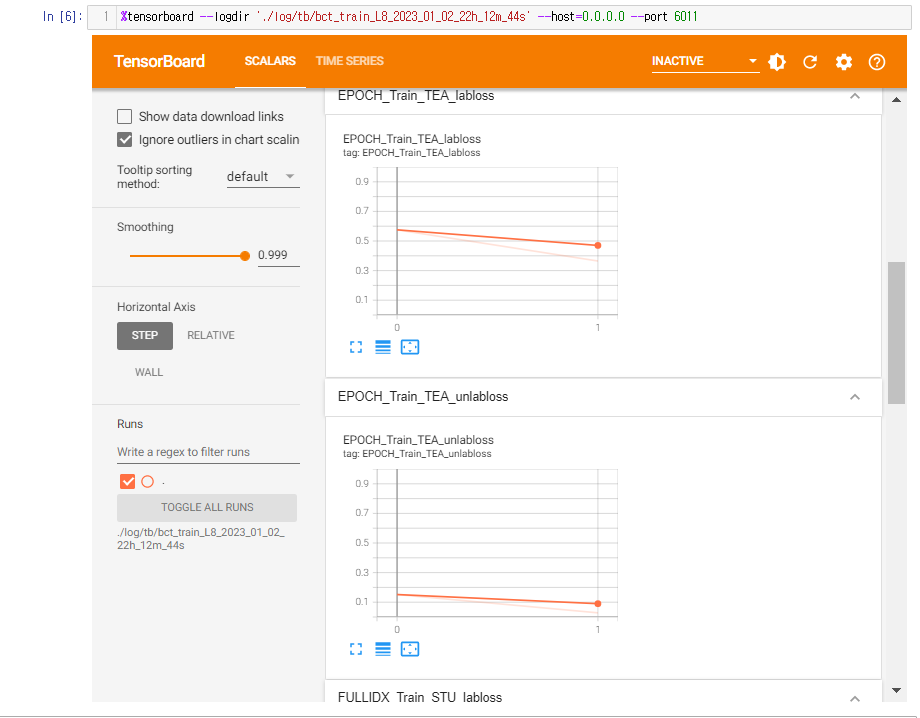Click the unlabloss chart endpoint at step 1

(x=598, y=604)
